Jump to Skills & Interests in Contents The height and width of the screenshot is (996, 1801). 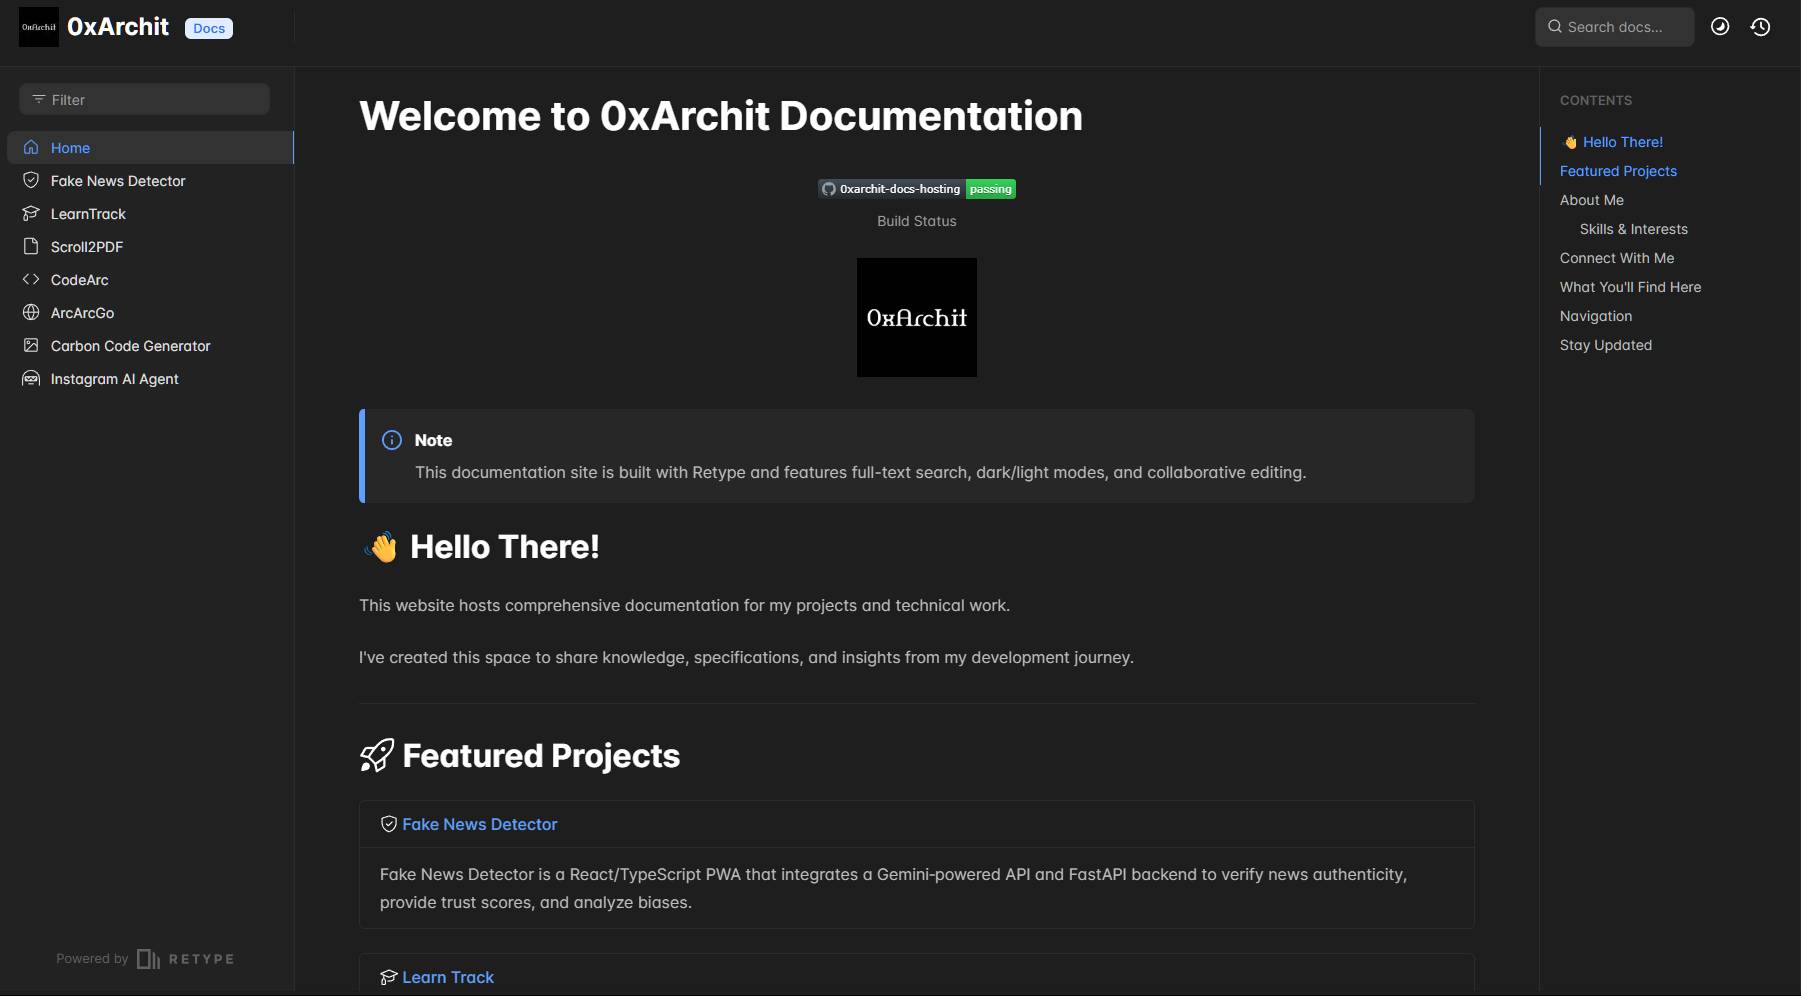(1634, 229)
